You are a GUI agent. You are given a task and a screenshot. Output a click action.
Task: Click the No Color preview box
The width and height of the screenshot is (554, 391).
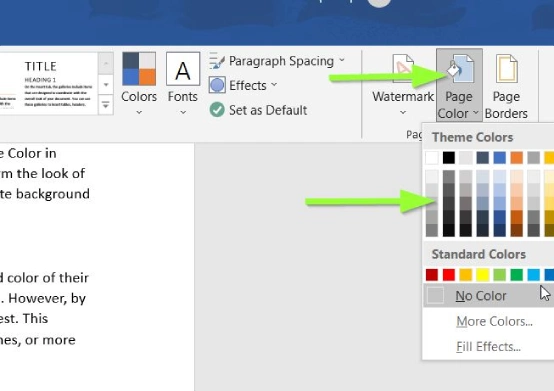[x=436, y=295]
